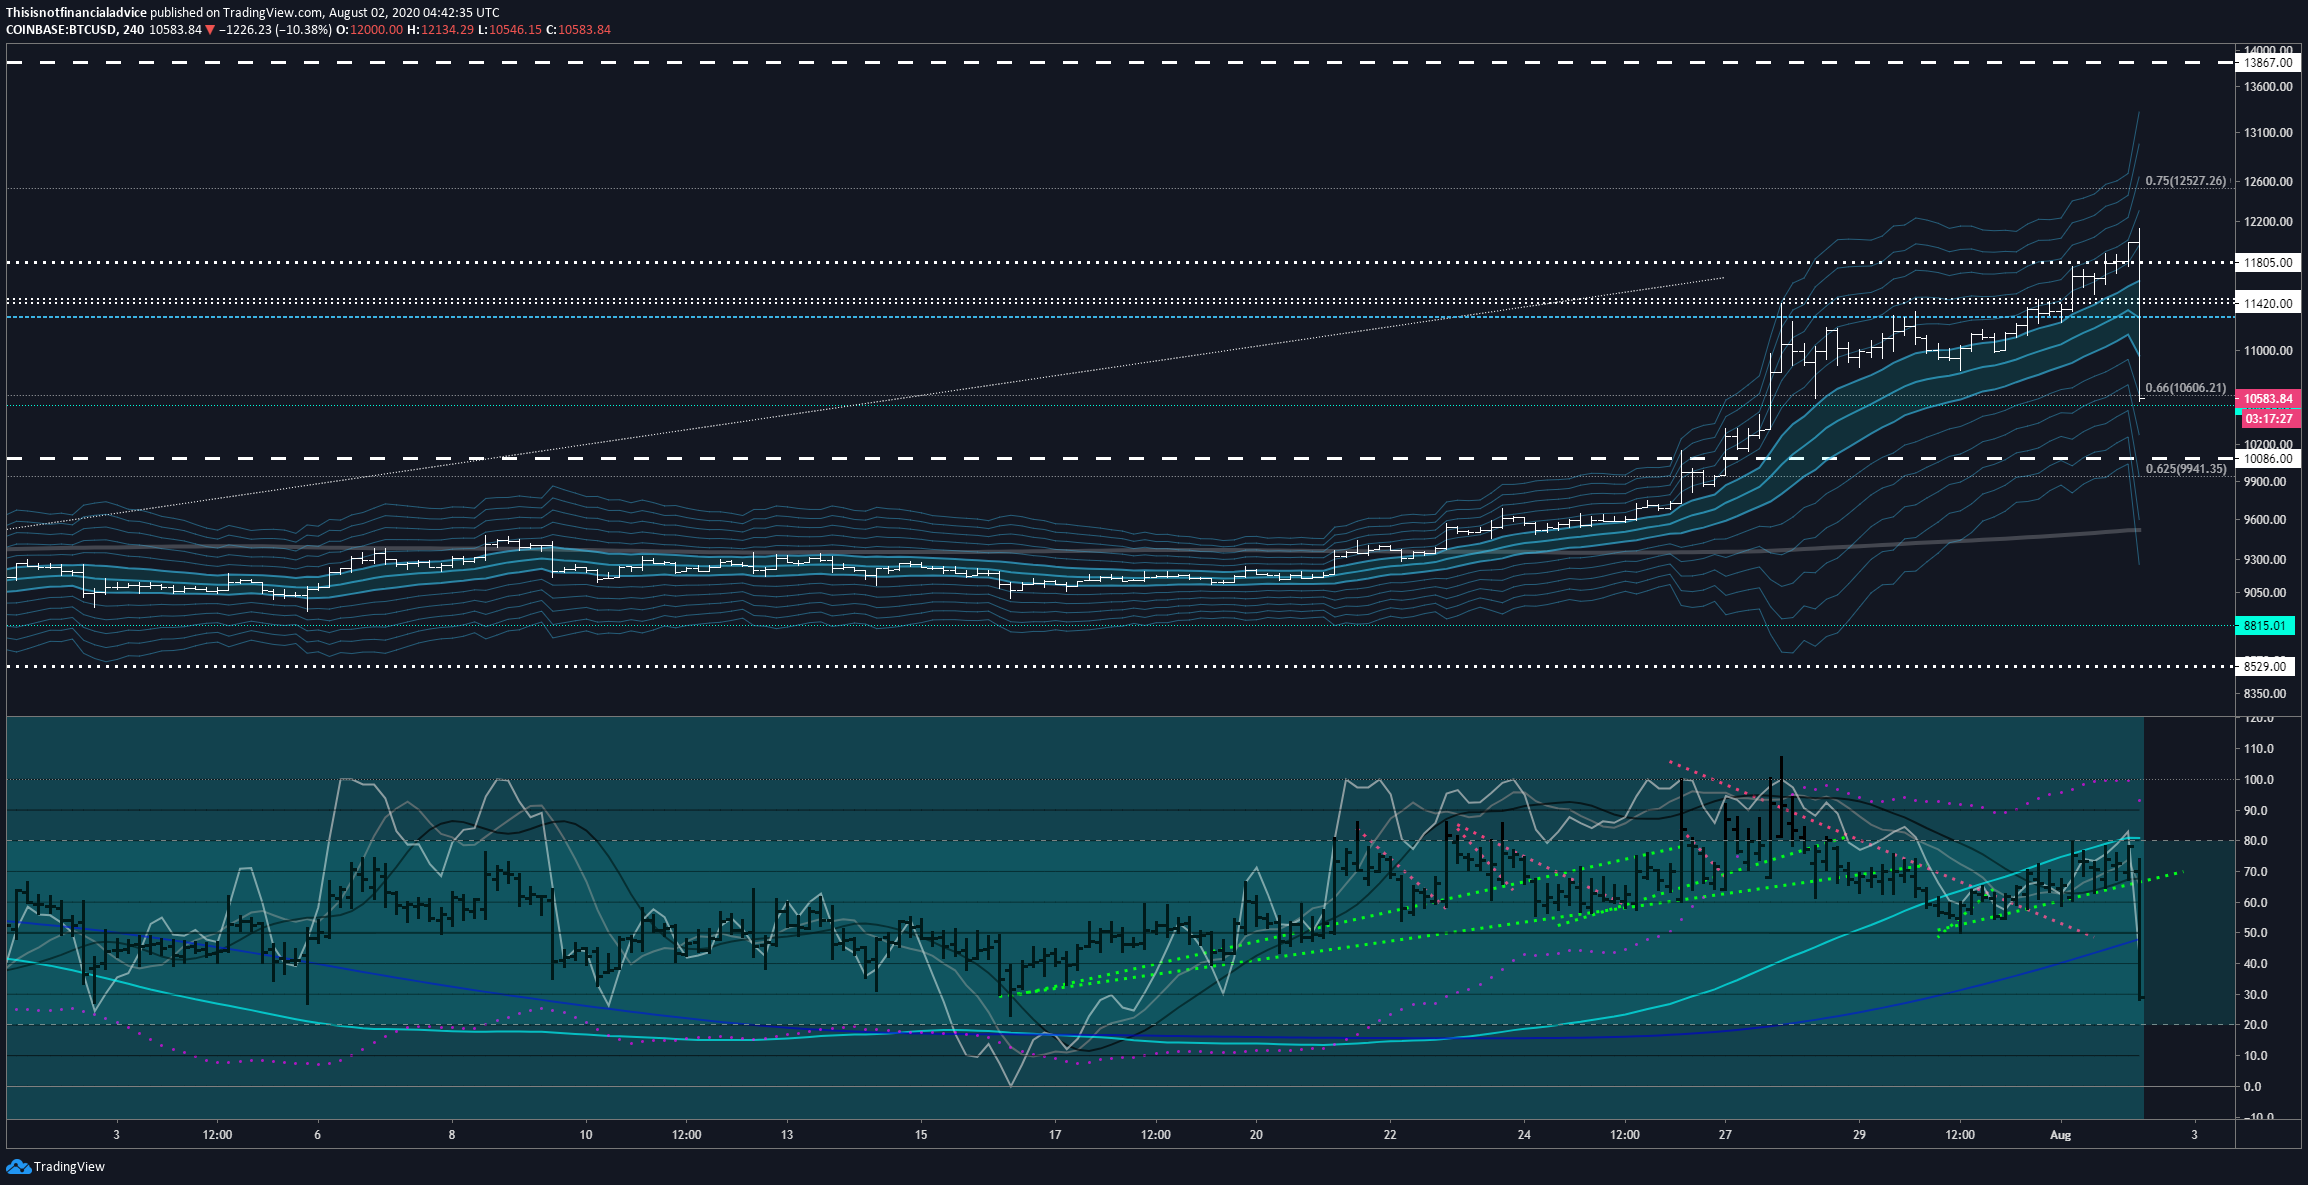Click the 80.0 oscillator scale label
This screenshot has width=2308, height=1185.
(2255, 841)
